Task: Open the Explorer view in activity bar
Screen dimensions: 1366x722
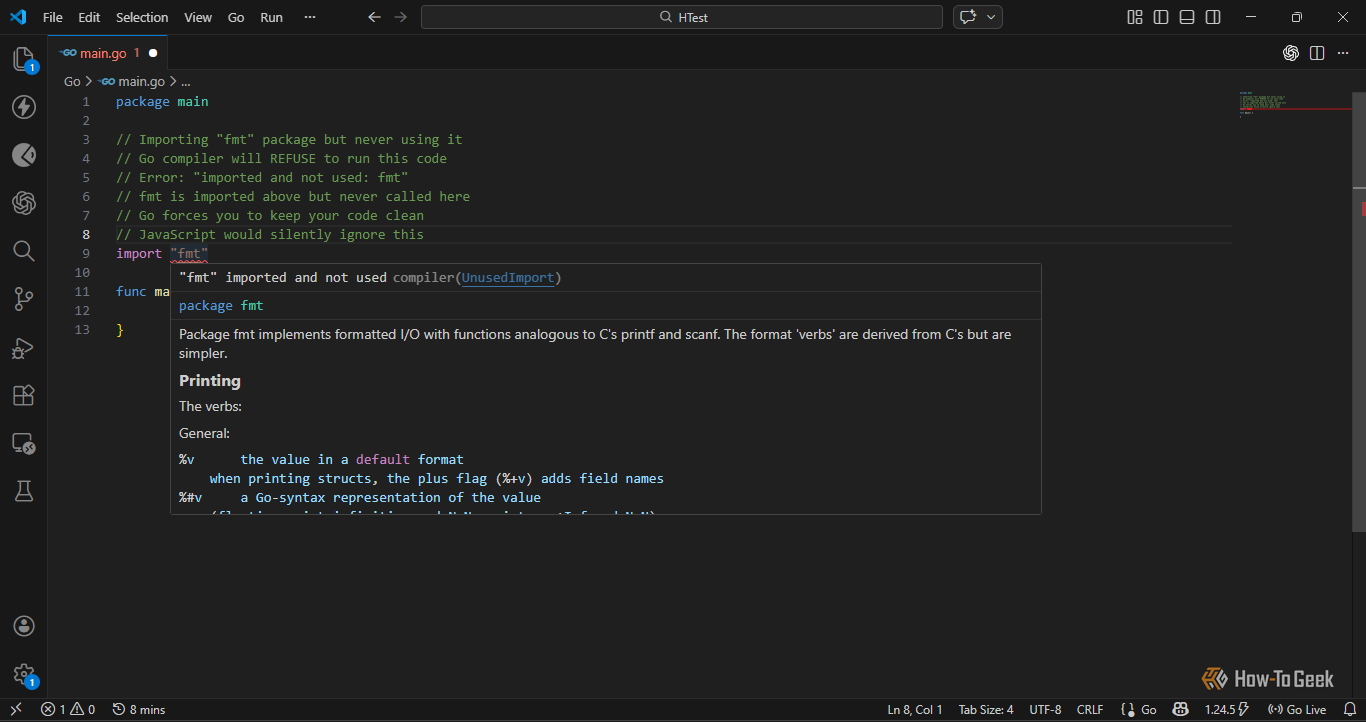Action: pyautogui.click(x=24, y=59)
